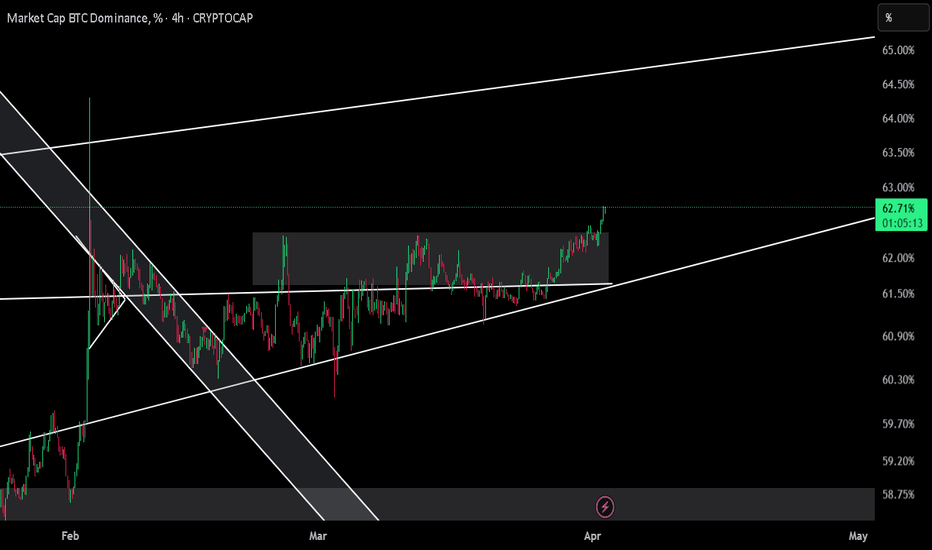Click the May label on time axis
This screenshot has width=932, height=550.
coord(858,536)
